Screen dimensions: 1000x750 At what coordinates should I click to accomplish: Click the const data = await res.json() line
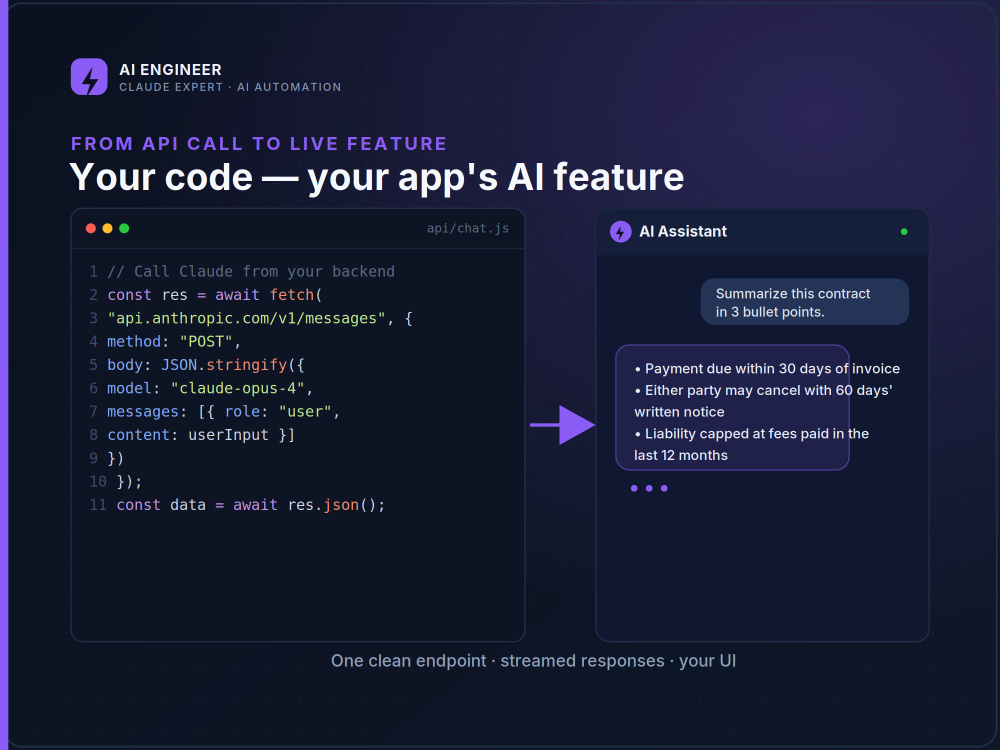coord(251,505)
